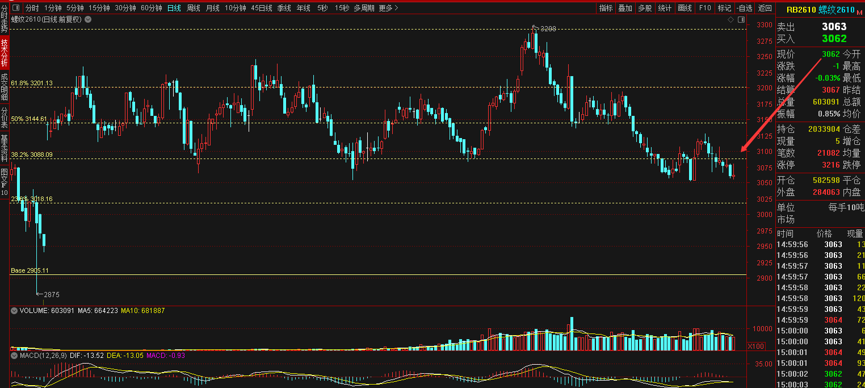
Task: Open the 基本资料 side tab
Action: [4, 147]
